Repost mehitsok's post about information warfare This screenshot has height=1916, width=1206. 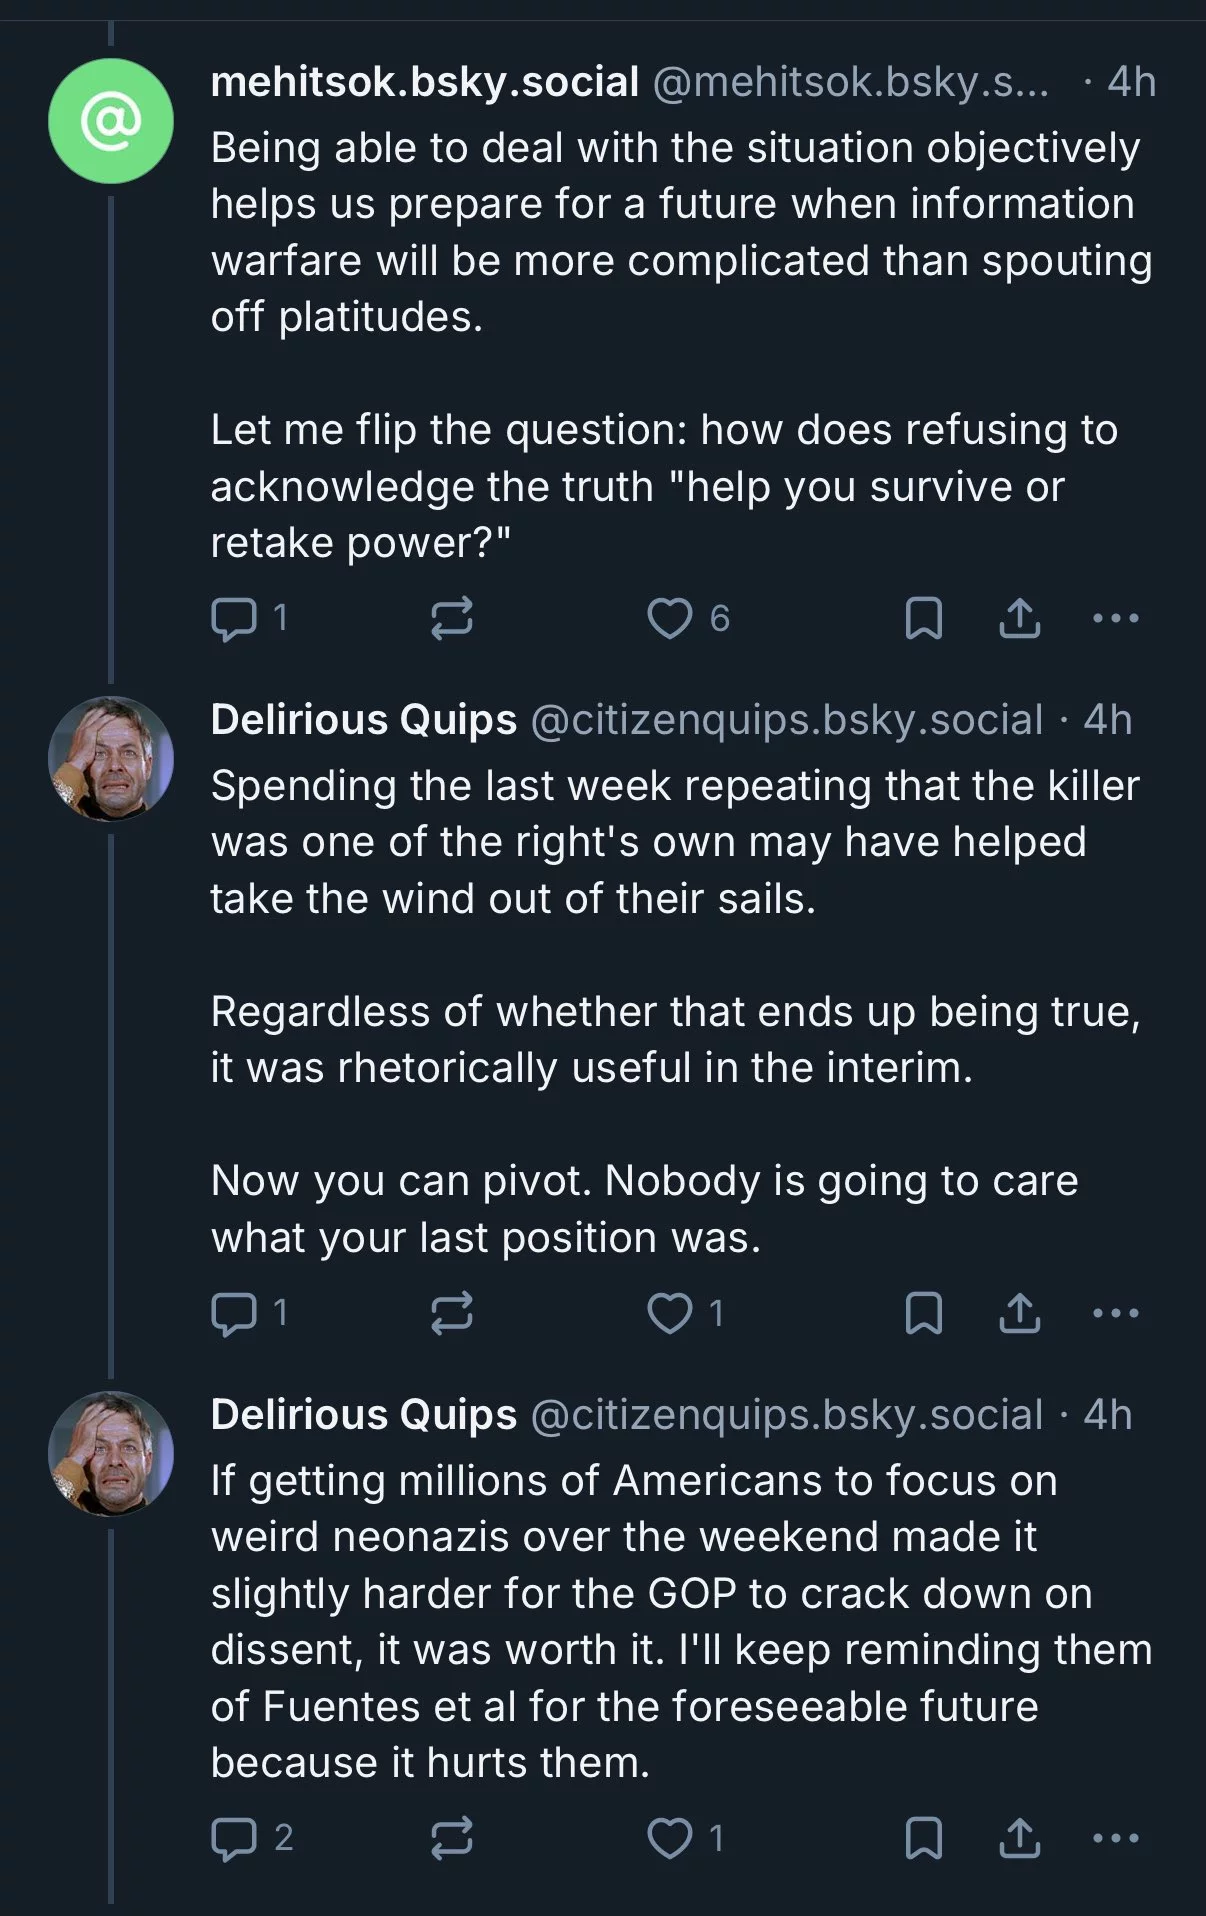tap(451, 618)
